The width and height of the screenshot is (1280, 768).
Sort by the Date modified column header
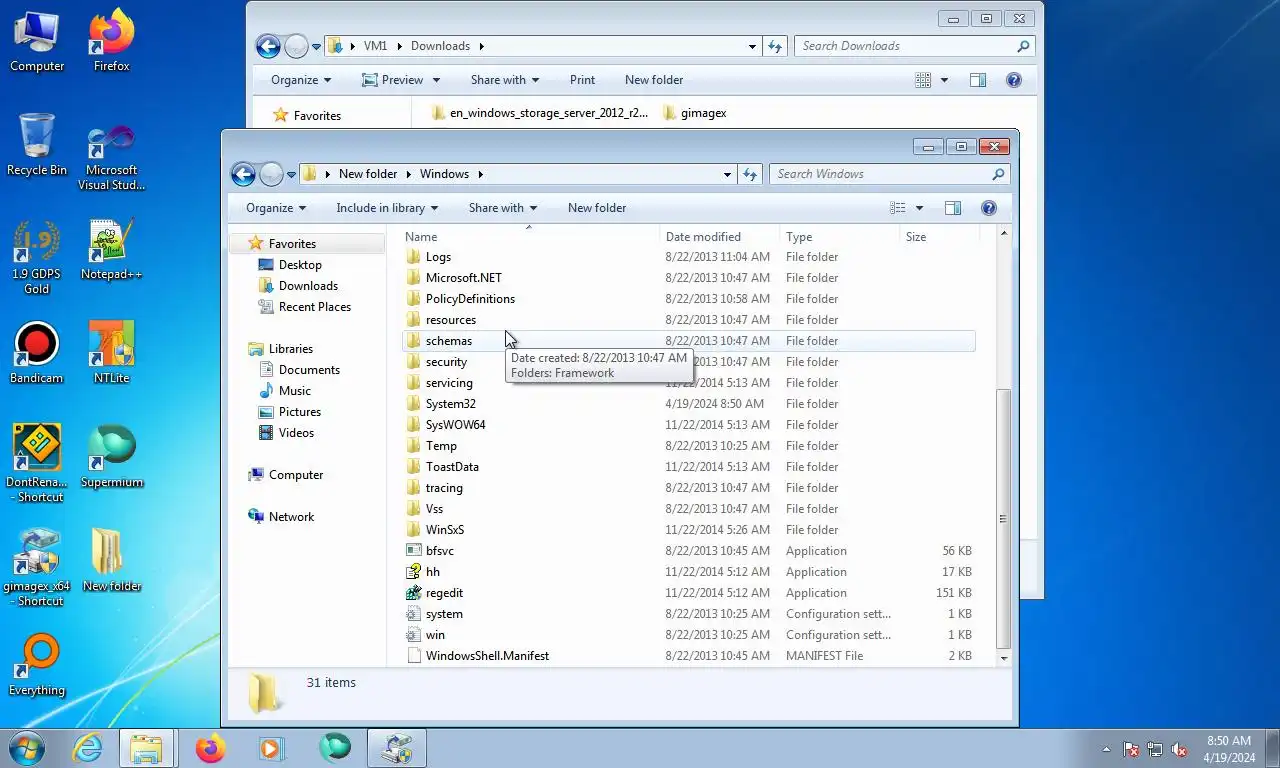pyautogui.click(x=720, y=237)
